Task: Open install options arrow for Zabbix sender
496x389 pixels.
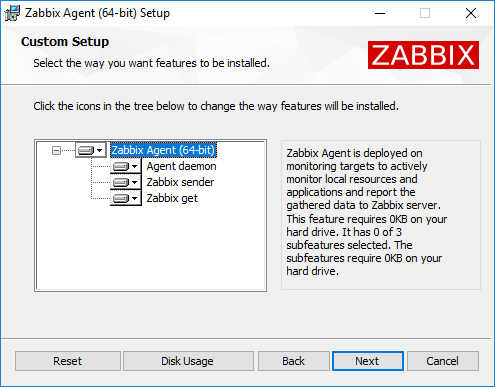Action: click(x=134, y=182)
